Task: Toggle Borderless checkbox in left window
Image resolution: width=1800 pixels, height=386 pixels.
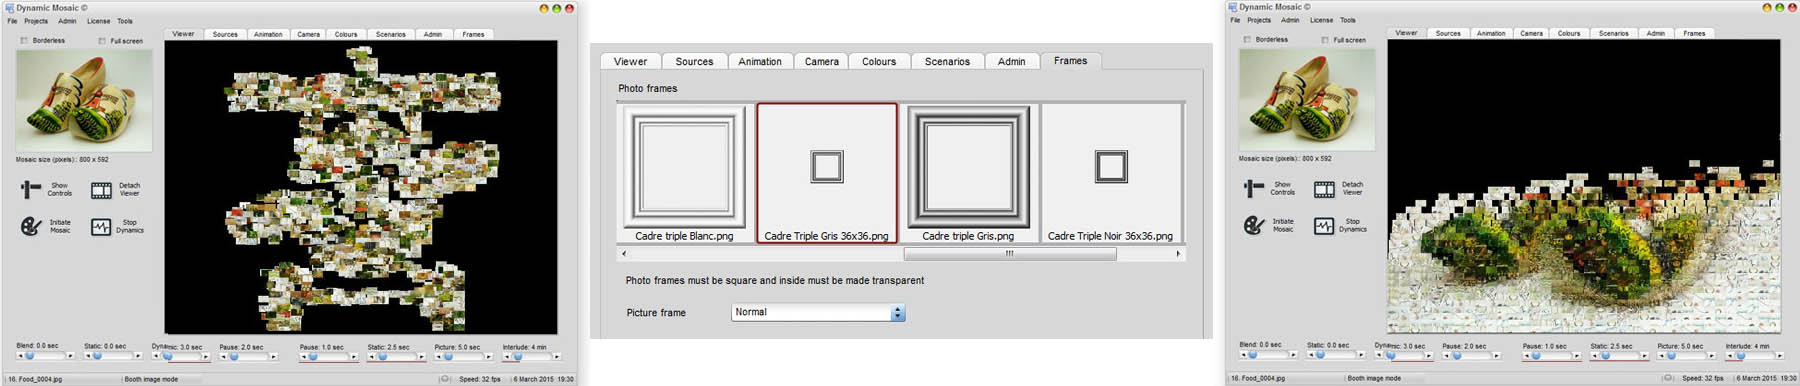Action: pos(24,40)
